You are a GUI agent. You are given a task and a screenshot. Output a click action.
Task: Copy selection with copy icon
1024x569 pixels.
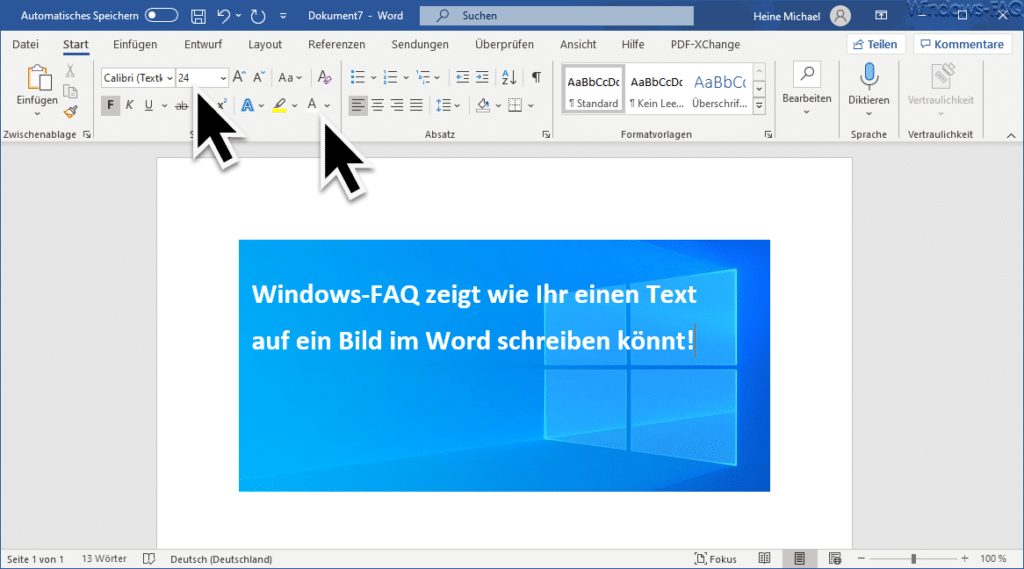point(70,91)
